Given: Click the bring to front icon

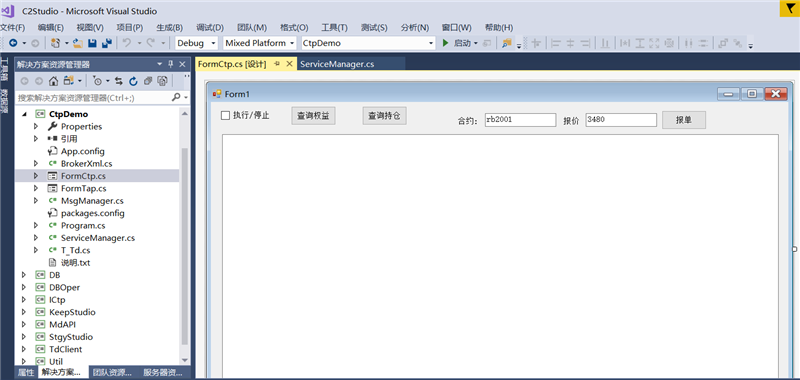Looking at the screenshot, I should (x=723, y=43).
